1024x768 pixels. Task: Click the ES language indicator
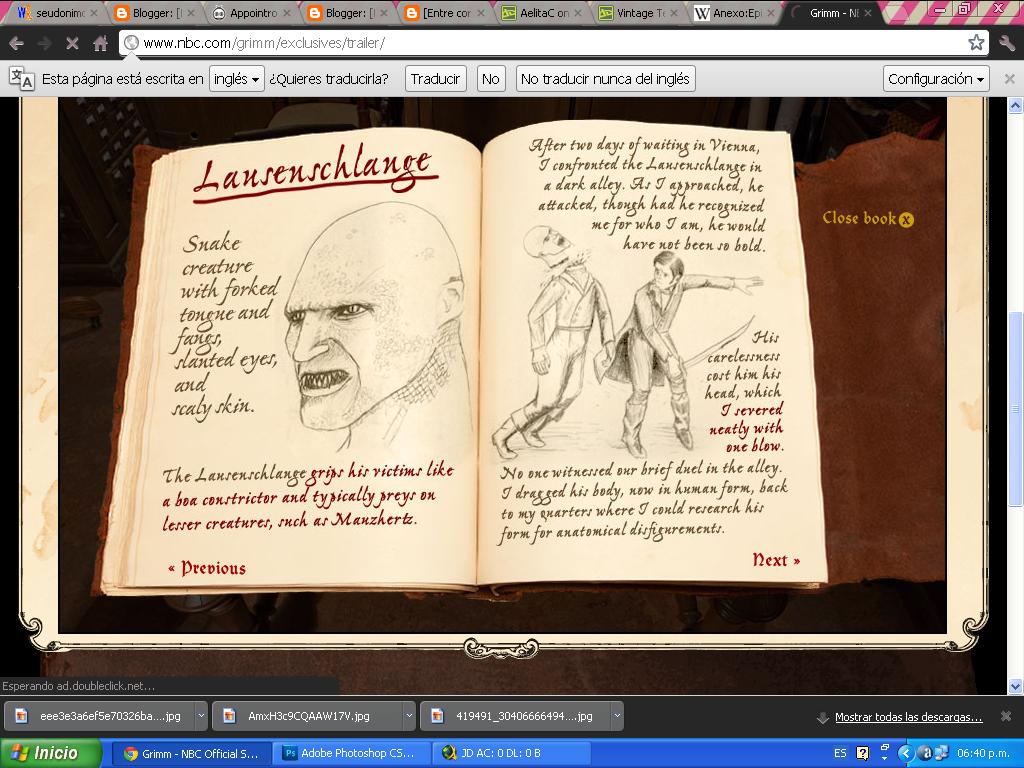840,754
